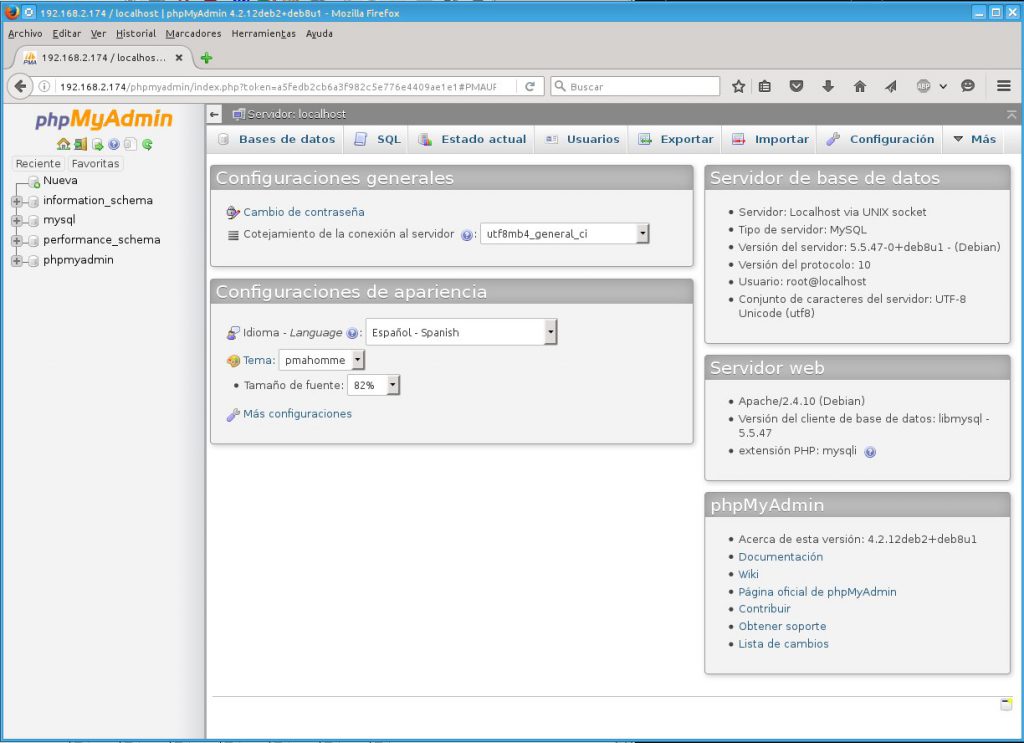
Task: Open phpMyAdmin documentation help icon in sidebar
Action: point(114,144)
